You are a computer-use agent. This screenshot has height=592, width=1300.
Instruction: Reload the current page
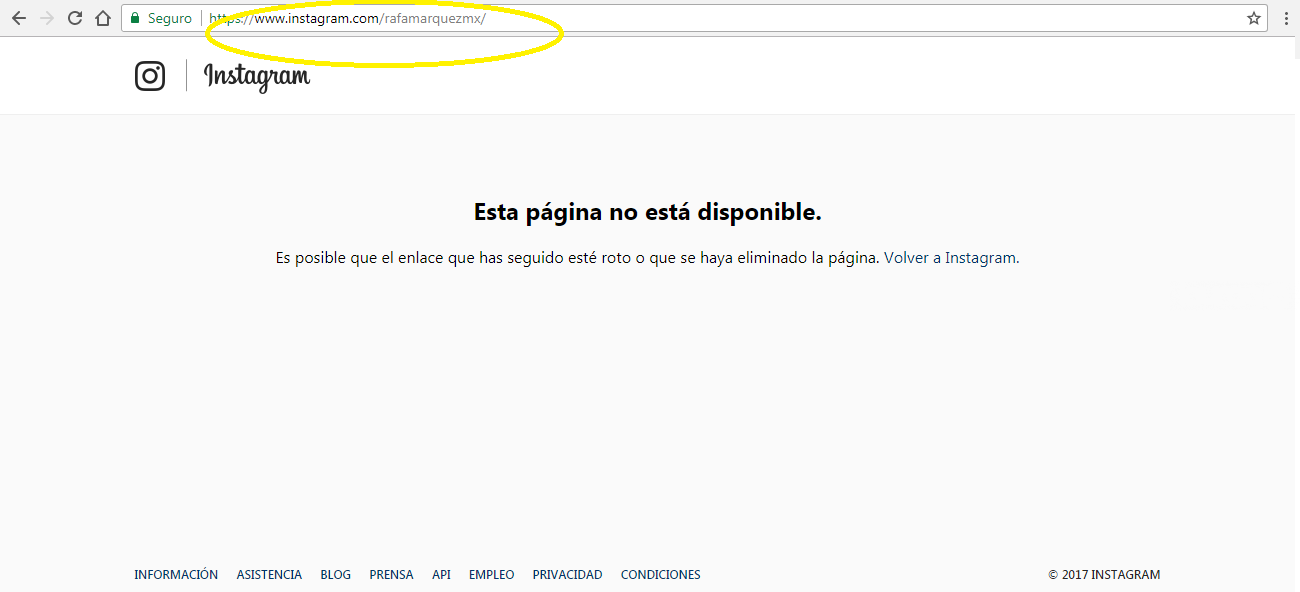tap(75, 18)
